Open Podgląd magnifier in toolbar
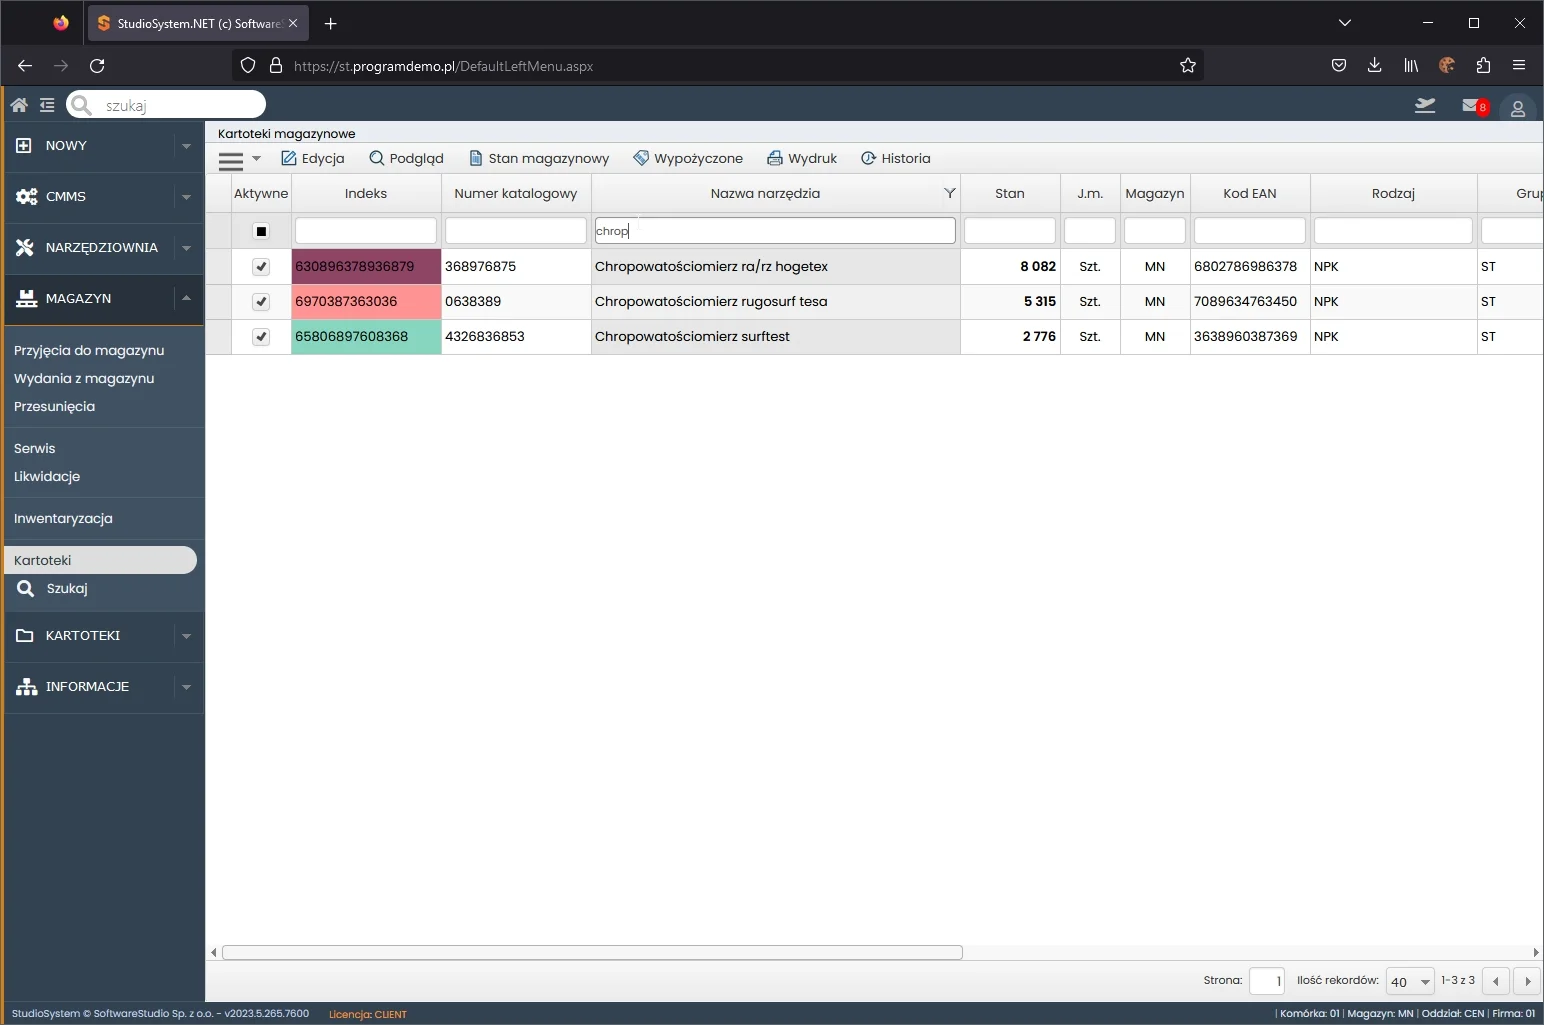Image resolution: width=1544 pixels, height=1025 pixels. pyautogui.click(x=406, y=158)
